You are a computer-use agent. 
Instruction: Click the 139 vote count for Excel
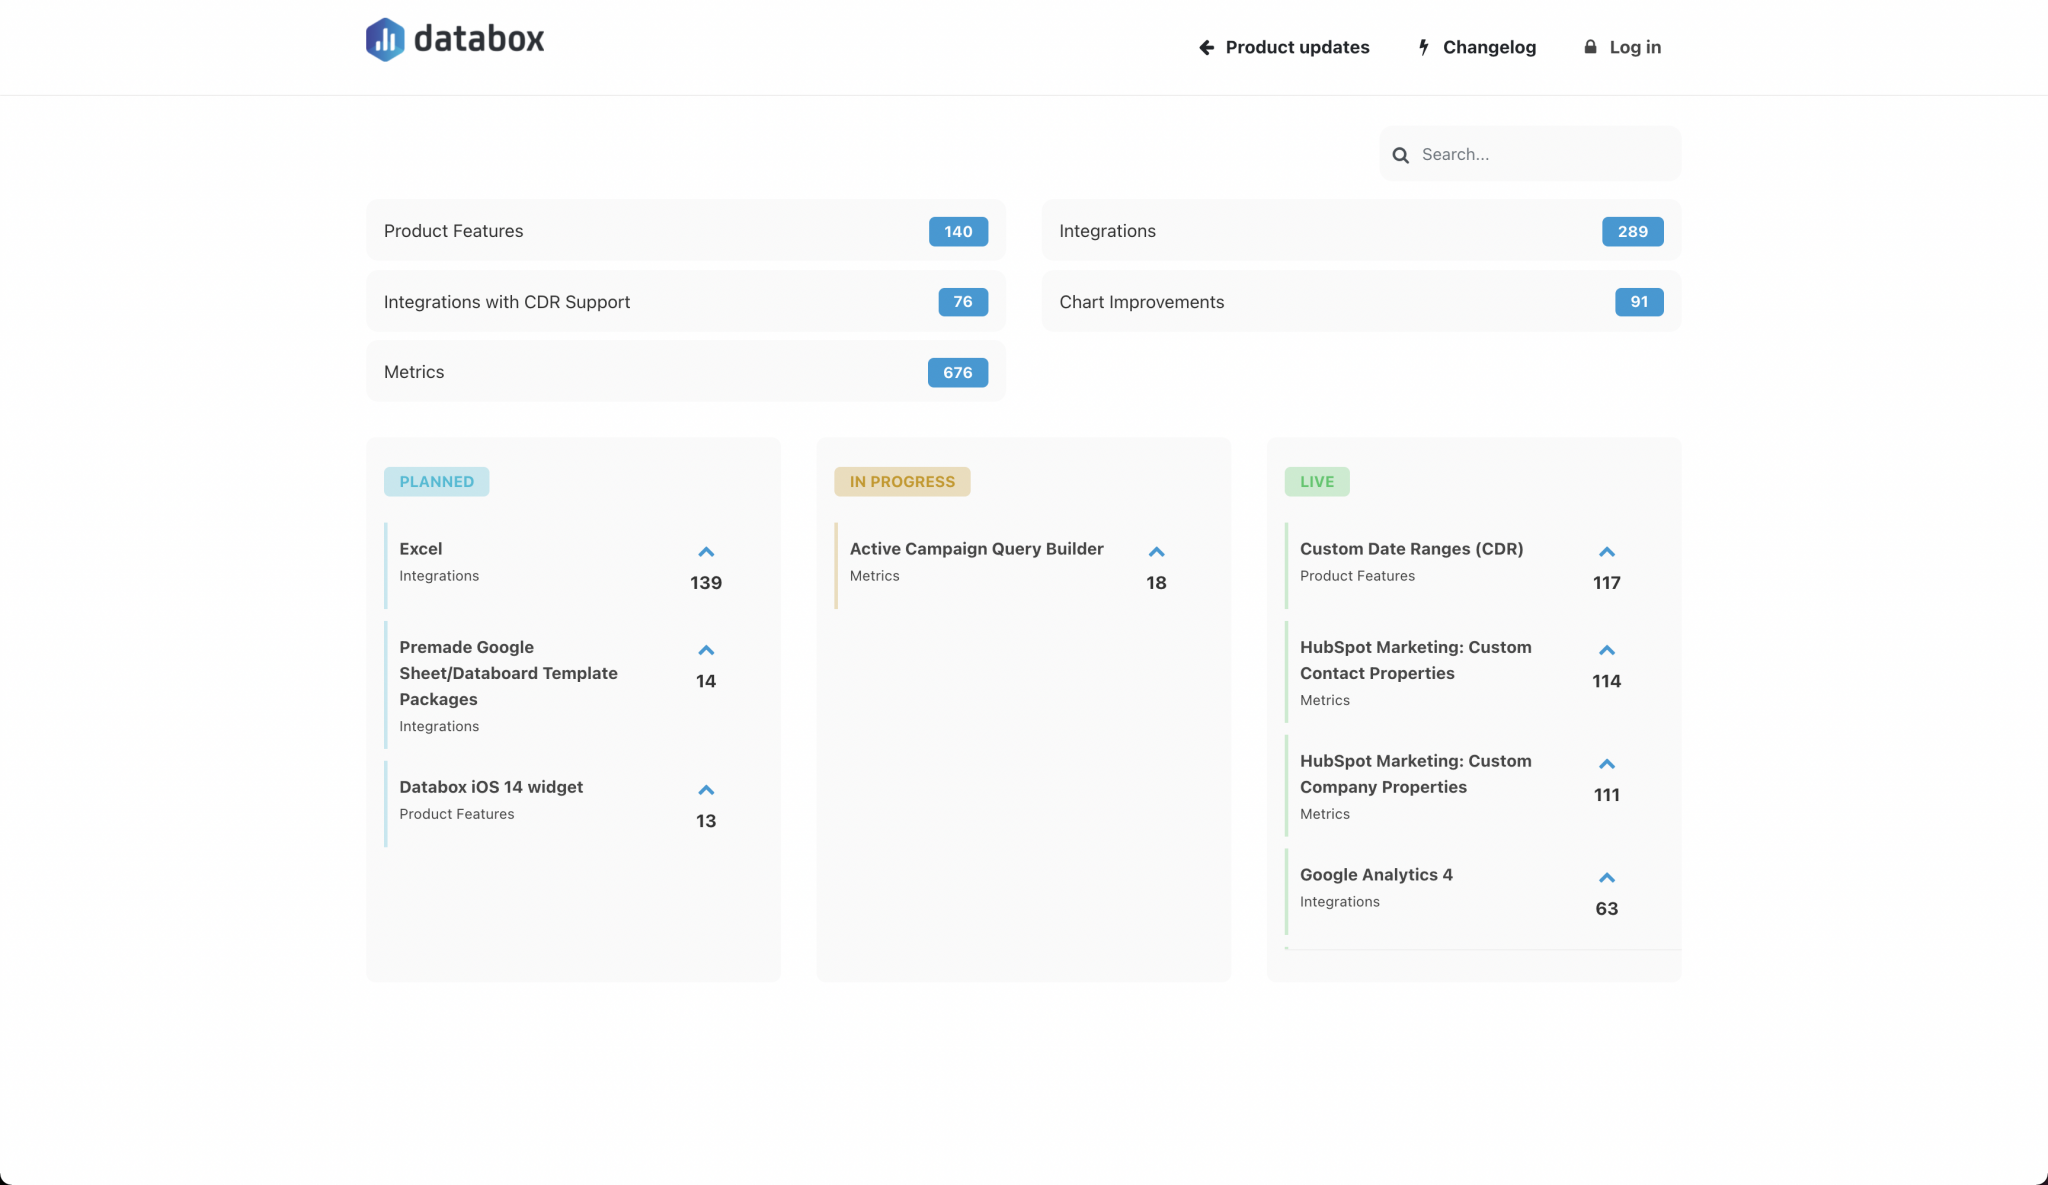click(x=706, y=583)
